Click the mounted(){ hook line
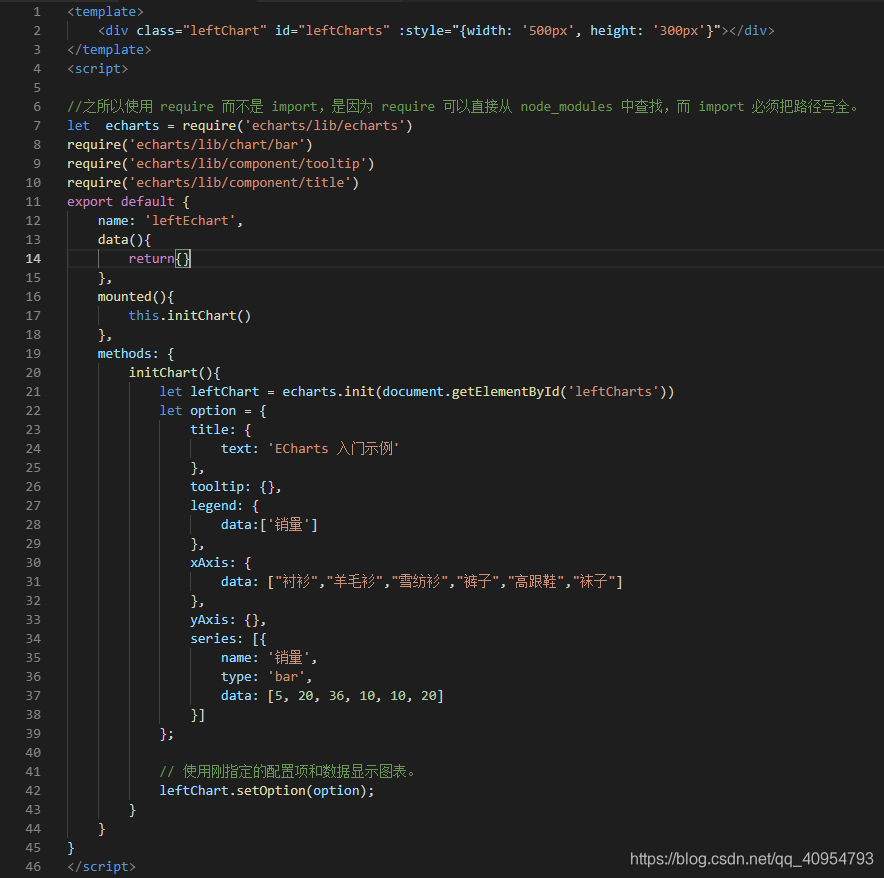884x878 pixels. click(x=136, y=297)
